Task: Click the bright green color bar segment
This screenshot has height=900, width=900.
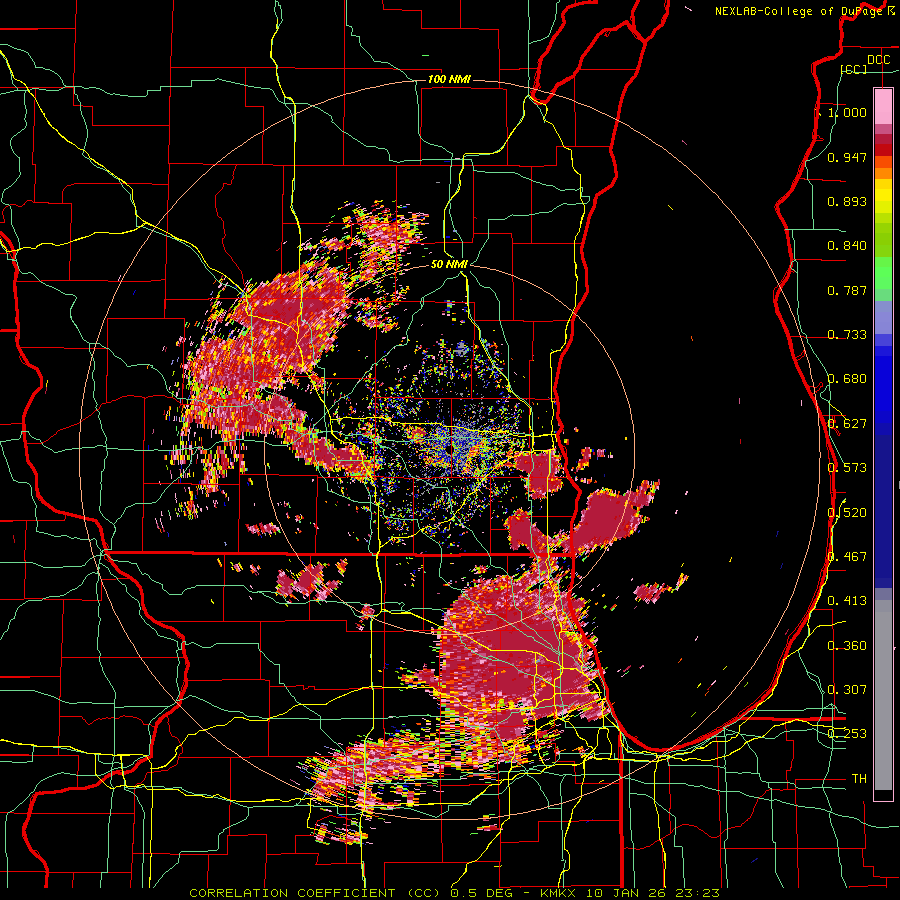Action: [883, 273]
